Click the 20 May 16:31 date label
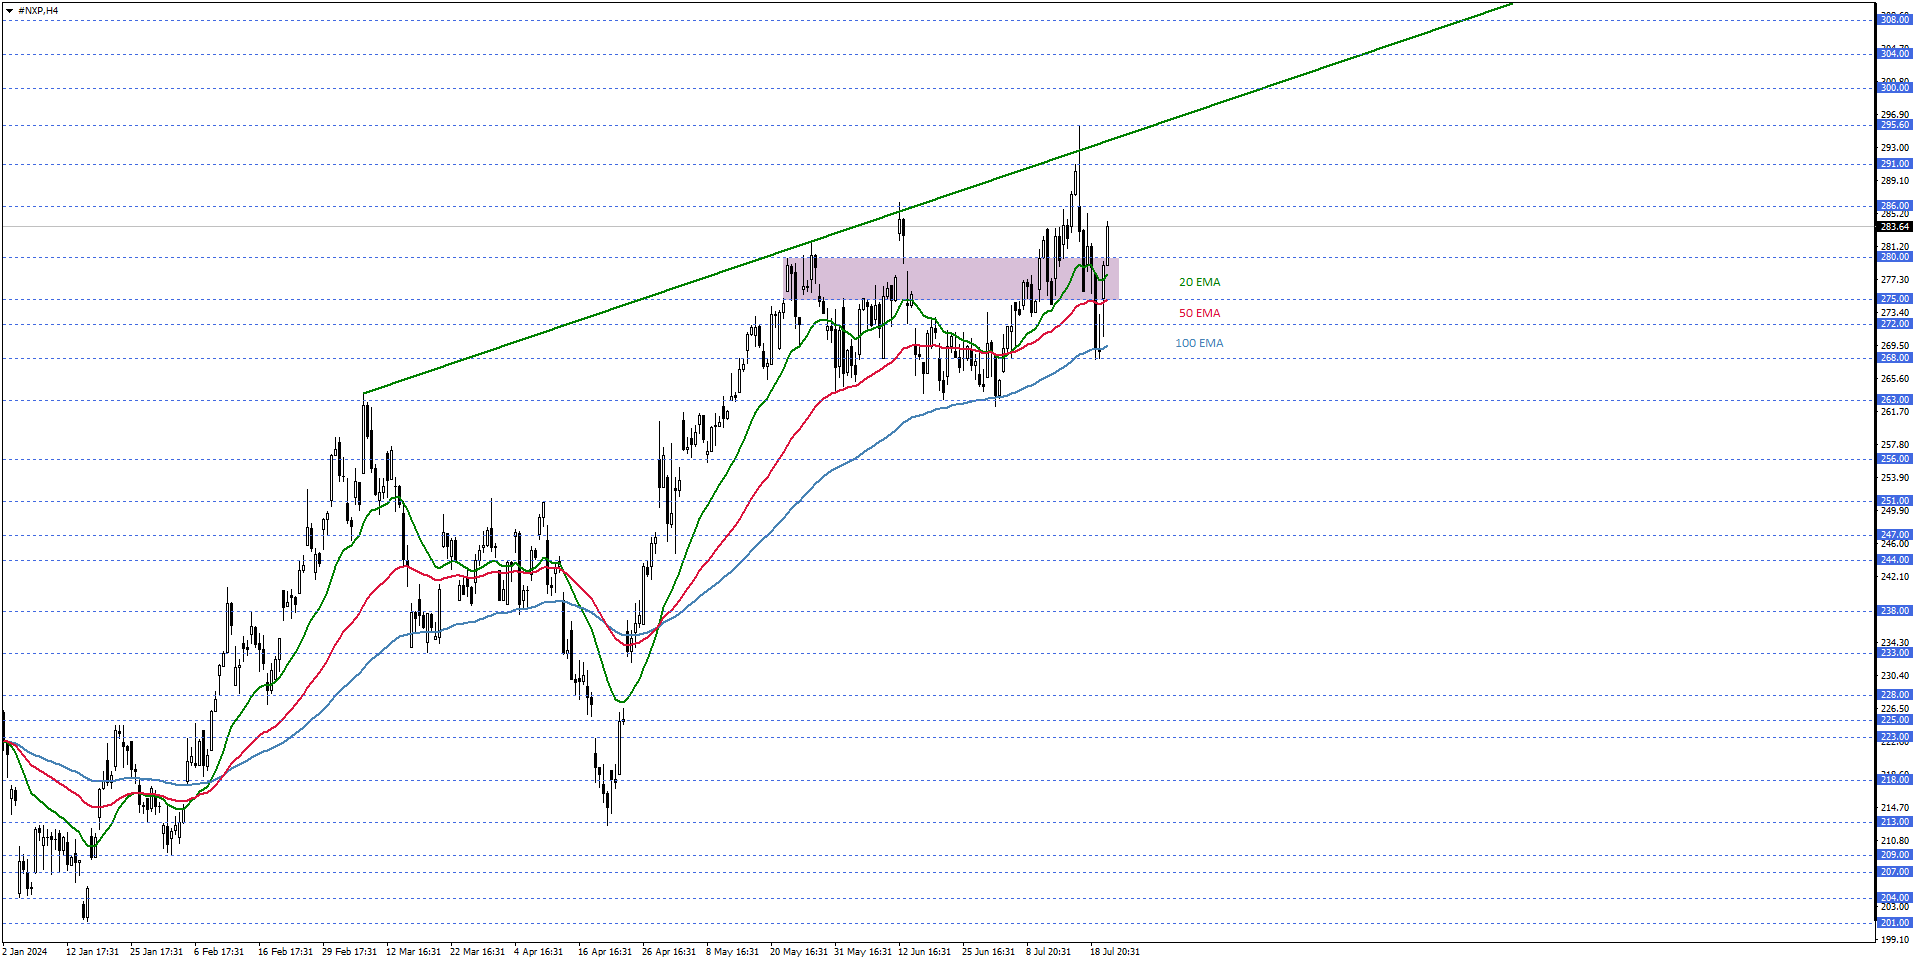This screenshot has width=1916, height=963. pyautogui.click(x=798, y=952)
